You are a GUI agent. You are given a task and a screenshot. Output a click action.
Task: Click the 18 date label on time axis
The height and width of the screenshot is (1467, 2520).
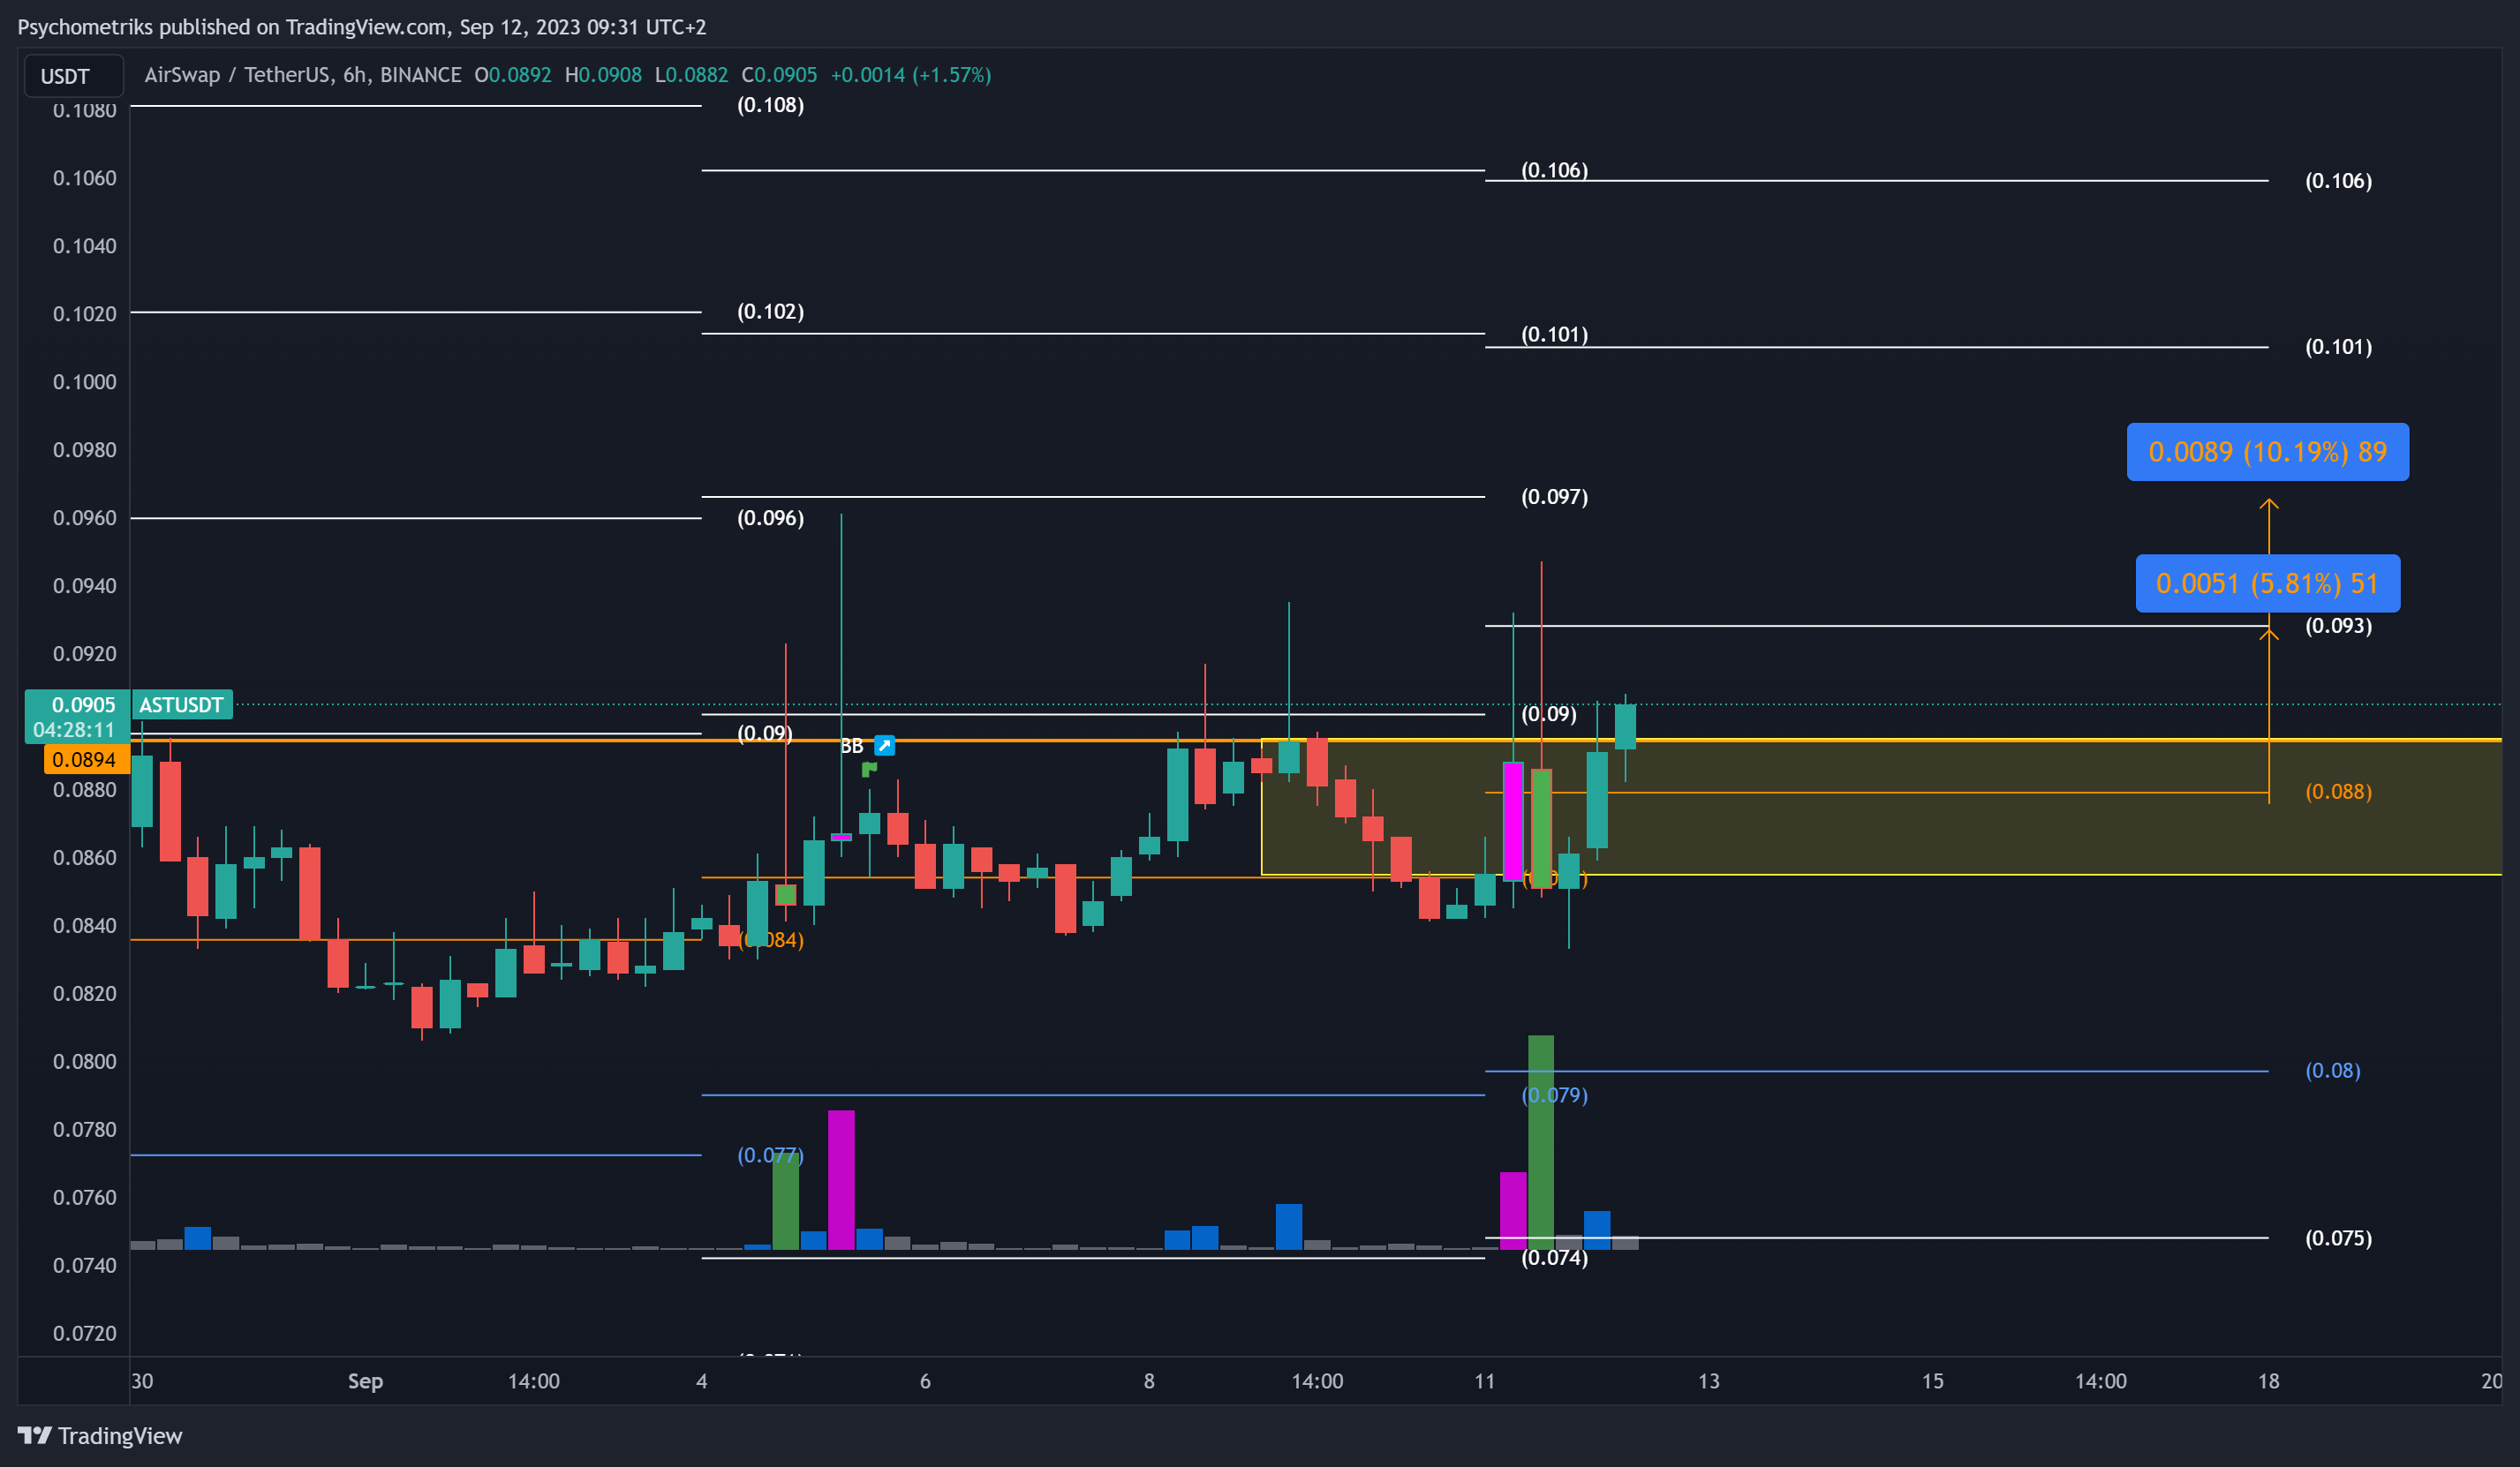[2268, 1381]
